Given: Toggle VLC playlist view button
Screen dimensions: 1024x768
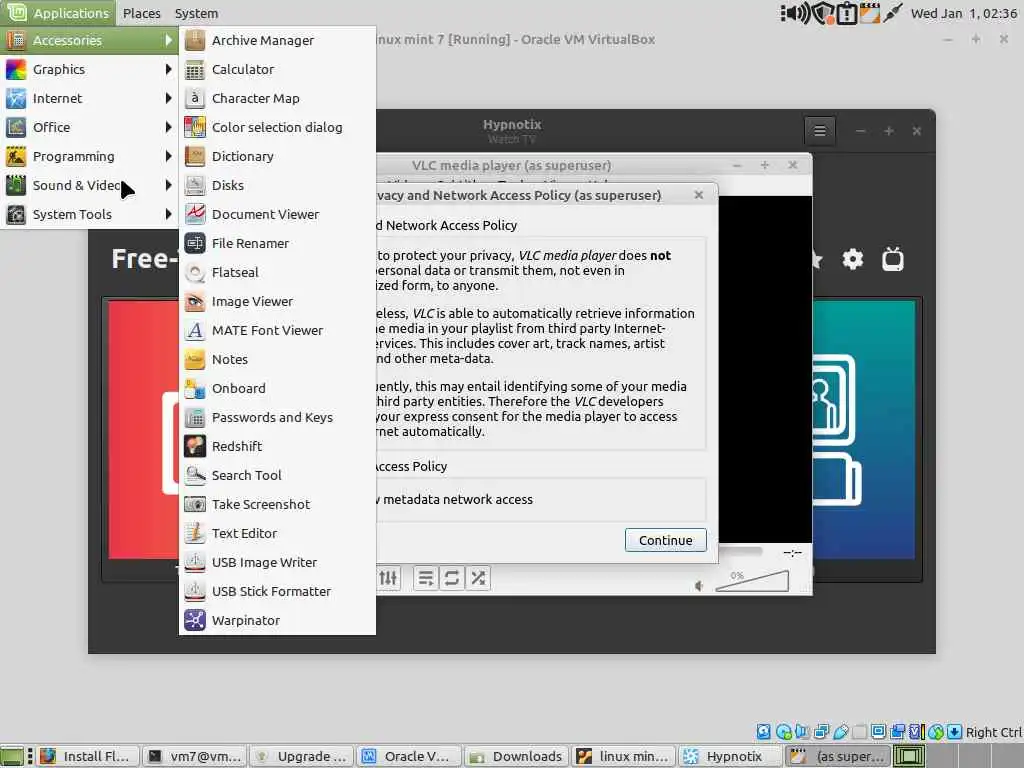Looking at the screenshot, I should (x=426, y=578).
